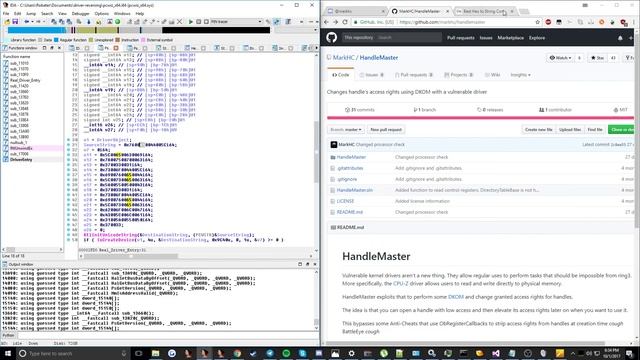Bookmark the page with the star icon
This screenshot has width=640, height=360.
[x=537, y=22]
